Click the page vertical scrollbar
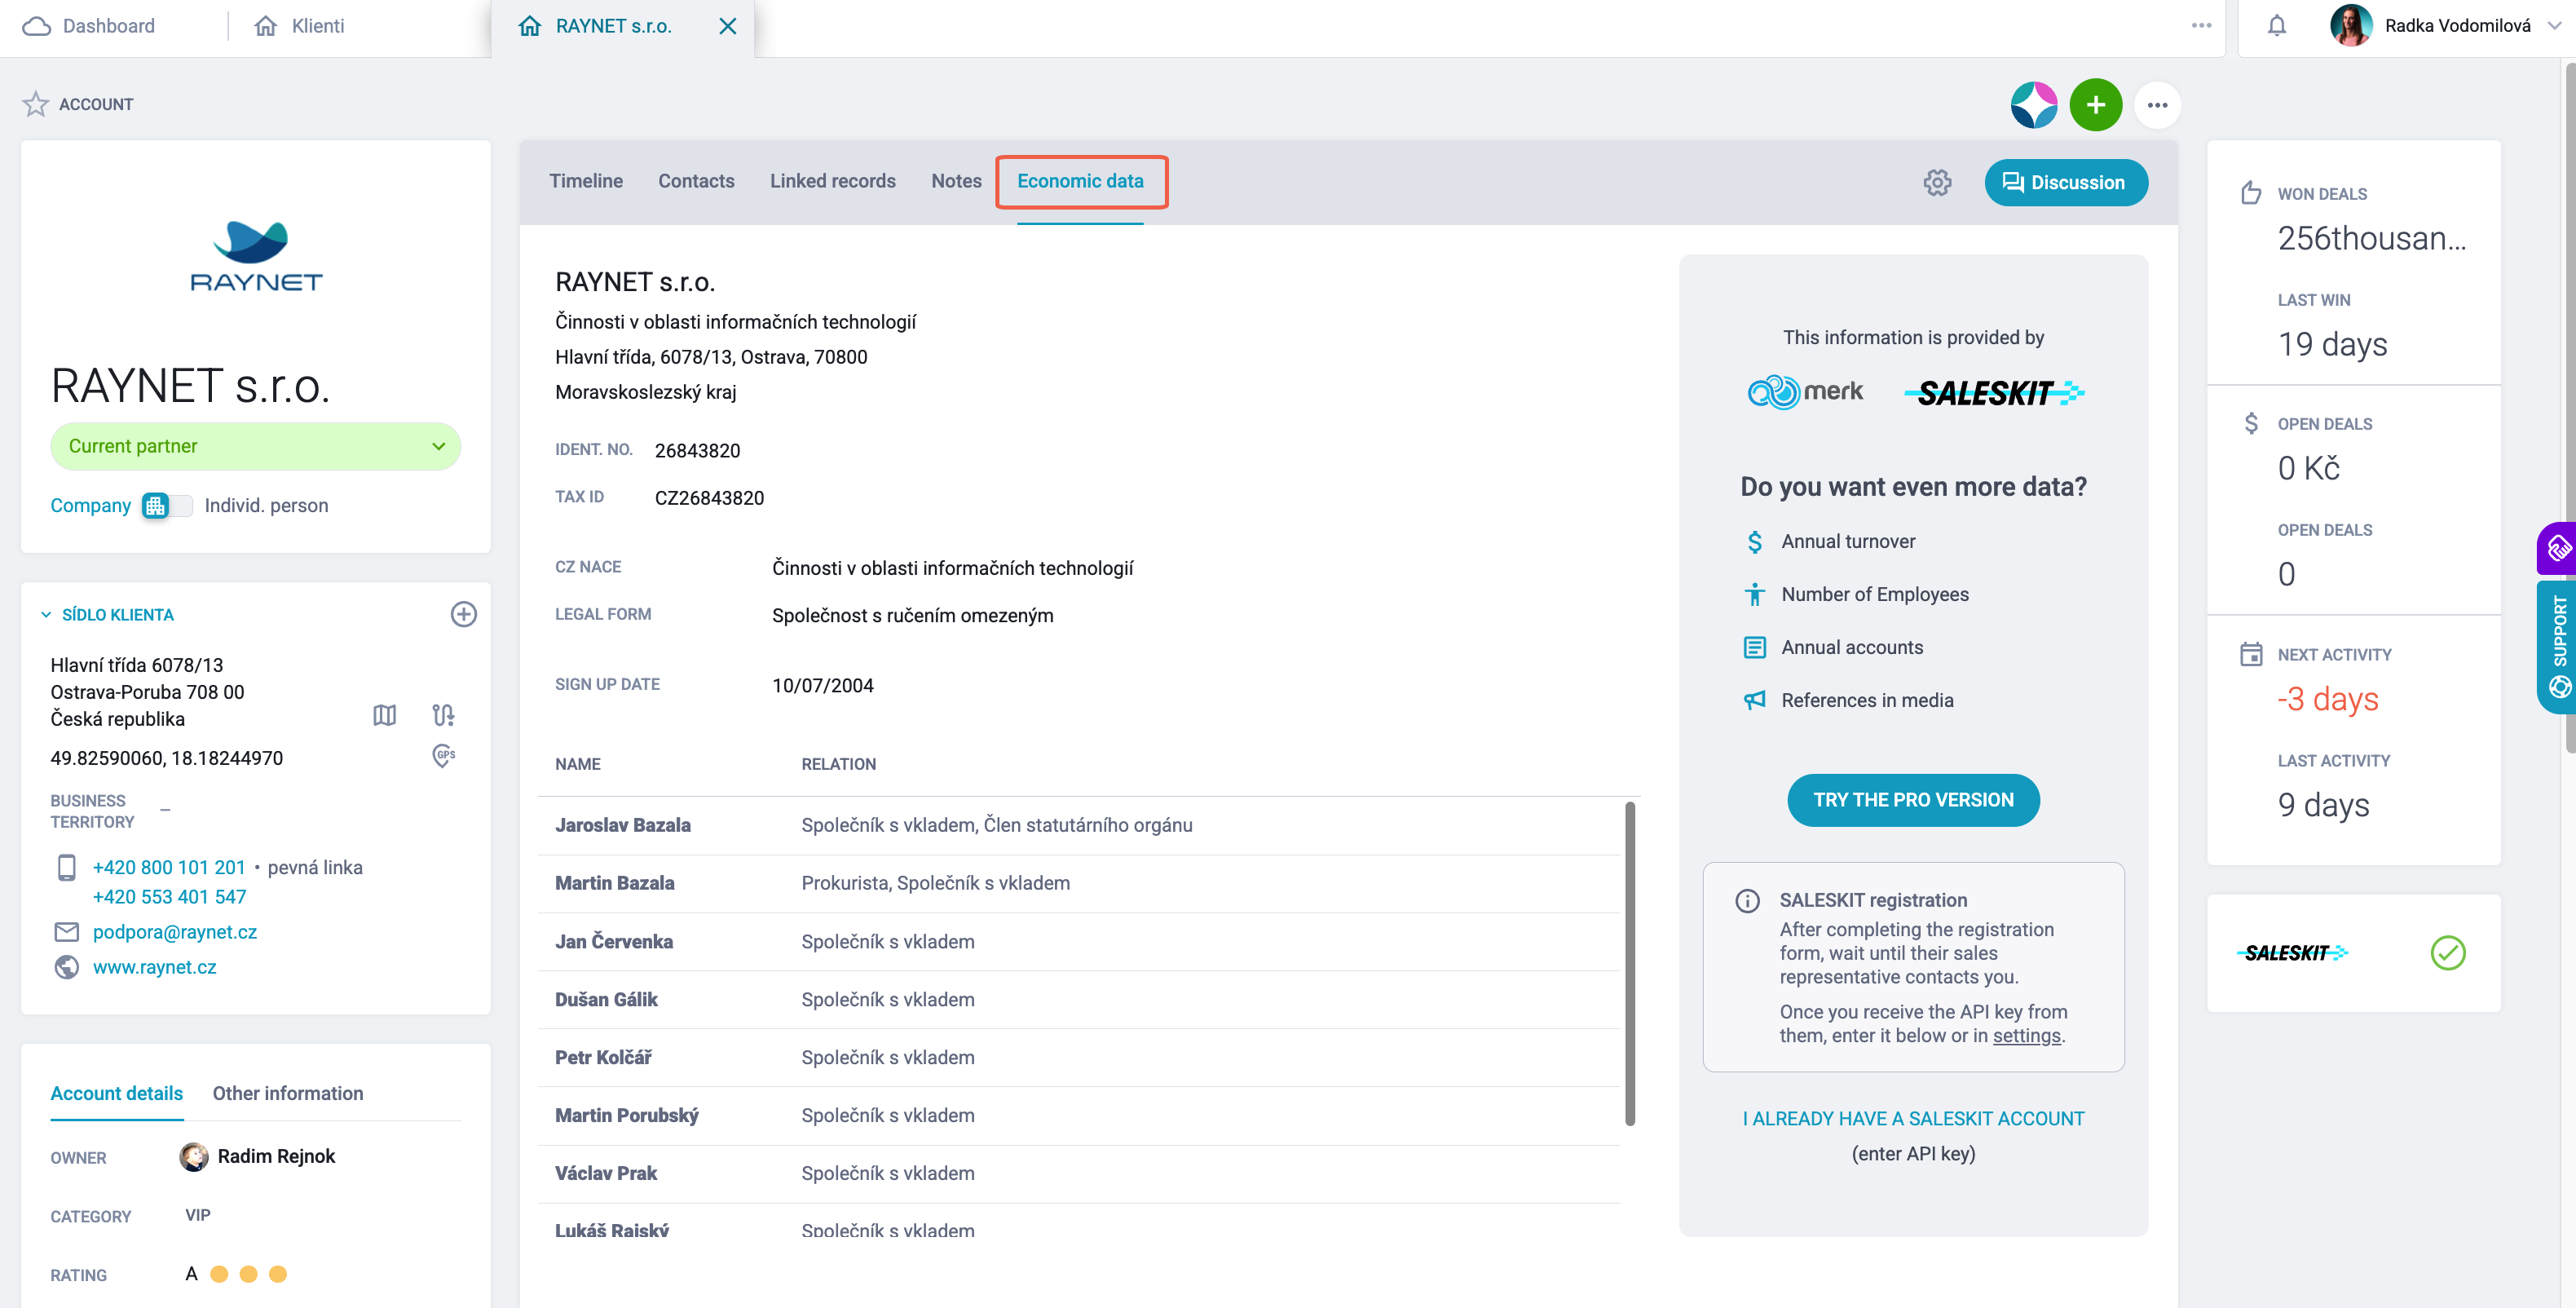This screenshot has width=2576, height=1308. [x=2570, y=408]
